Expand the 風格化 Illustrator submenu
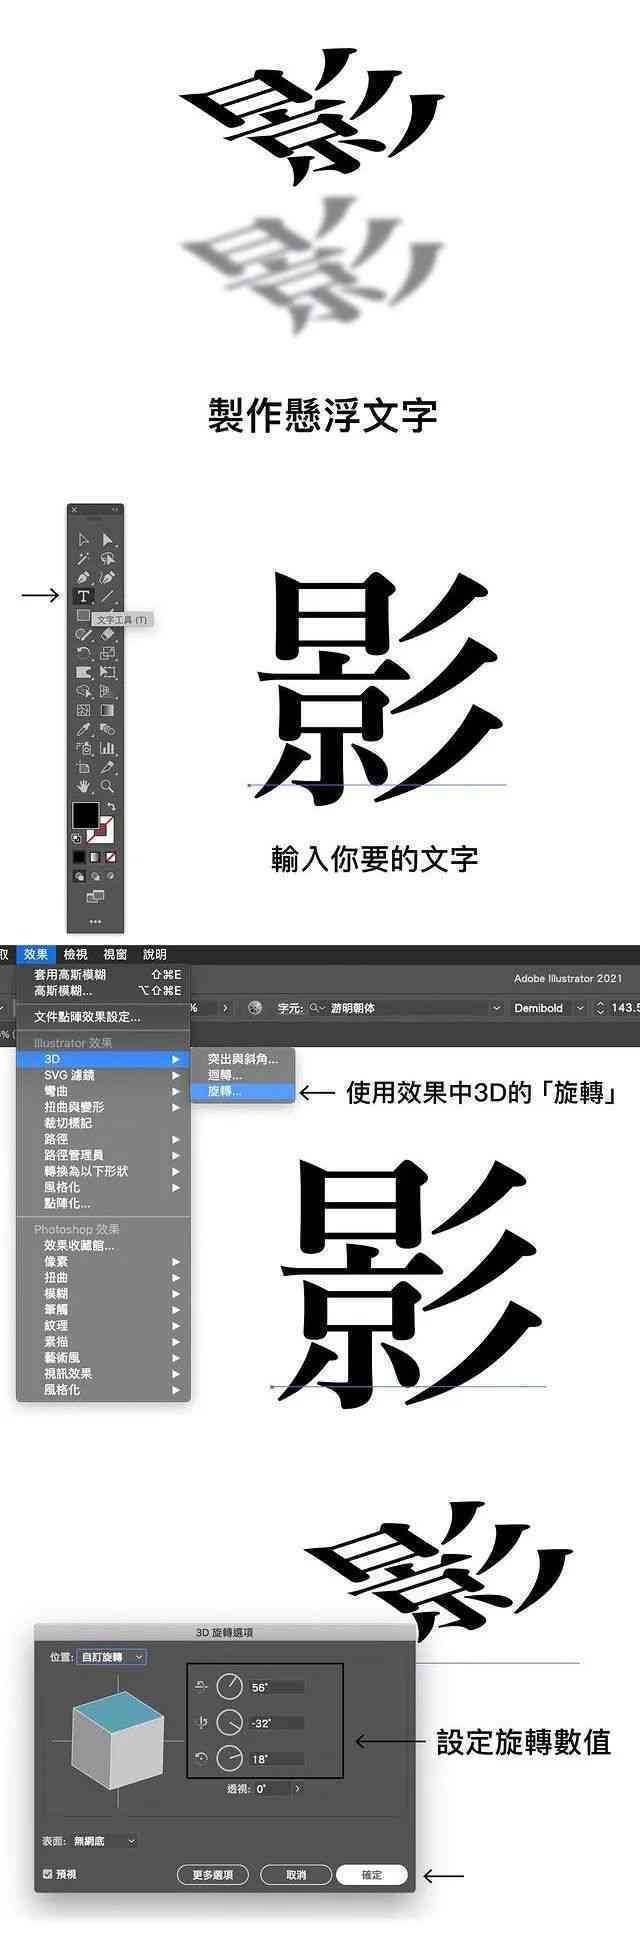The width and height of the screenshot is (640, 1952). [x=103, y=1187]
